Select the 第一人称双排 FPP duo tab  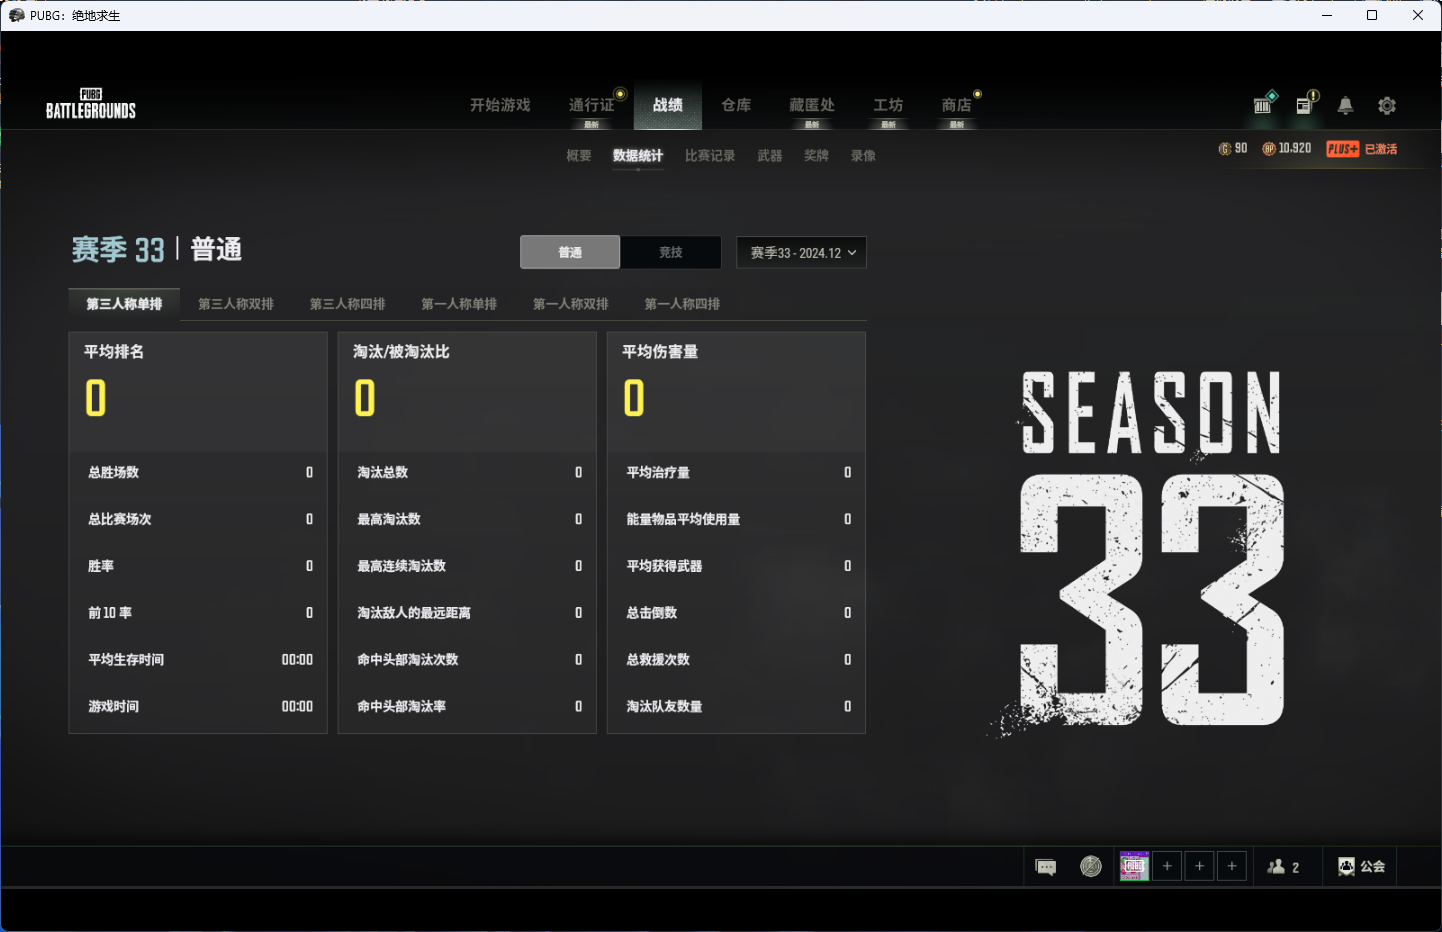[x=571, y=304]
